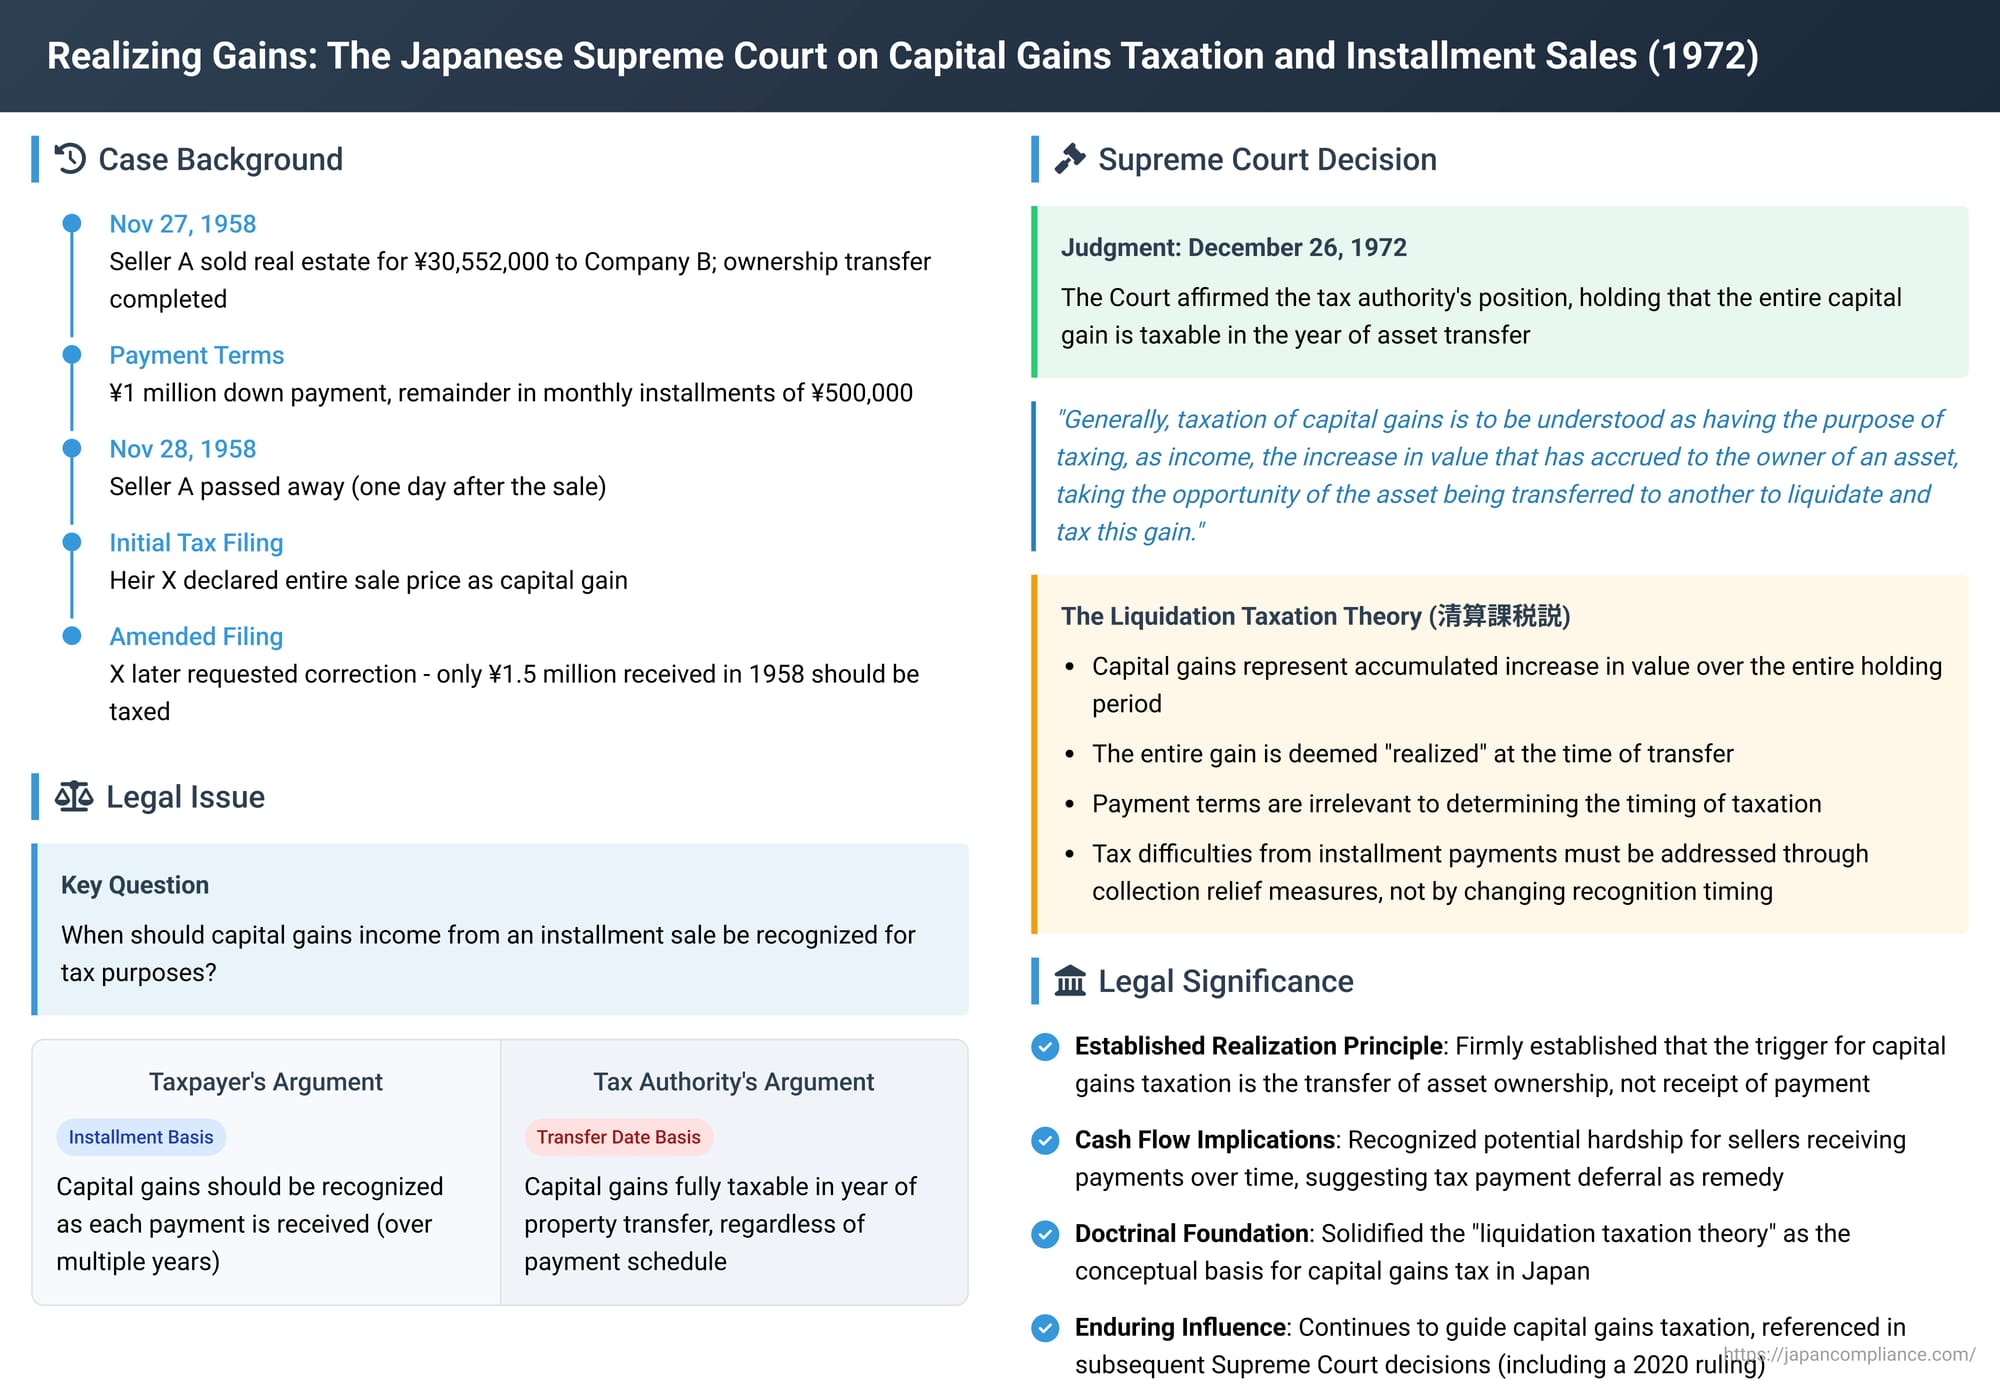Click the Nov 27, 1958 timeline heading
This screenshot has width=2000, height=1385.
point(183,224)
